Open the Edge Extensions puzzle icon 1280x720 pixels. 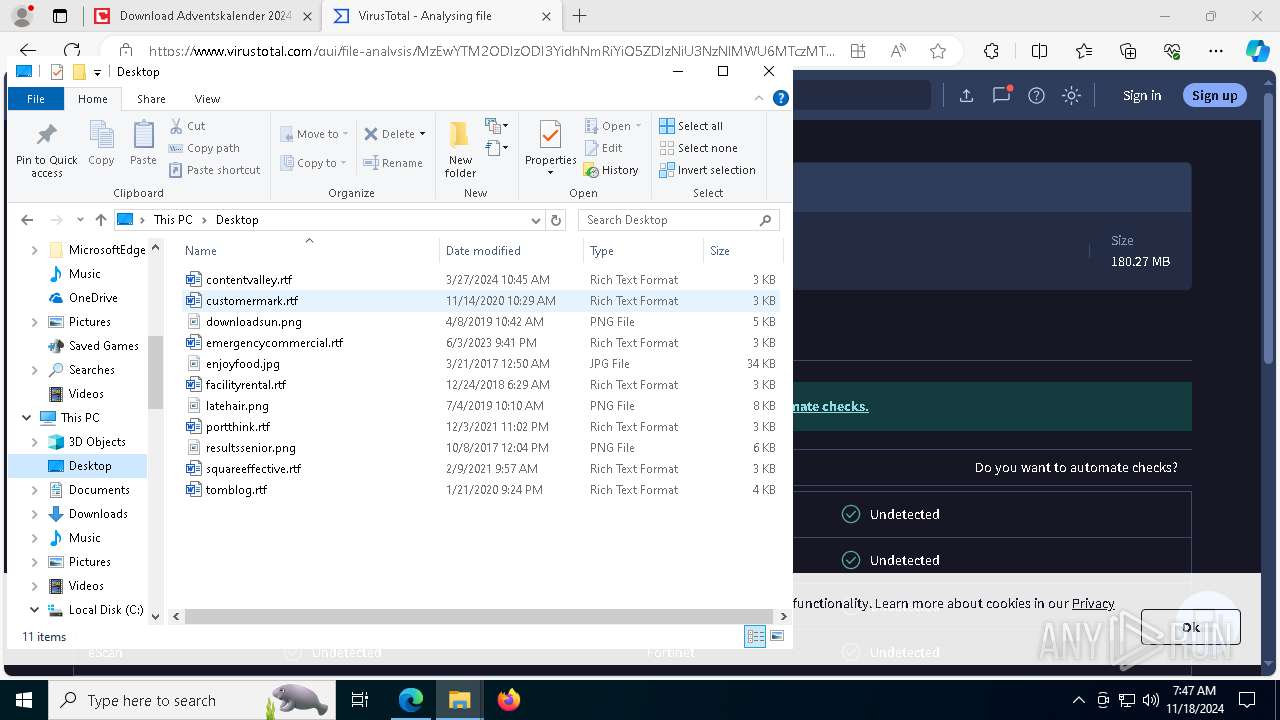coord(991,51)
